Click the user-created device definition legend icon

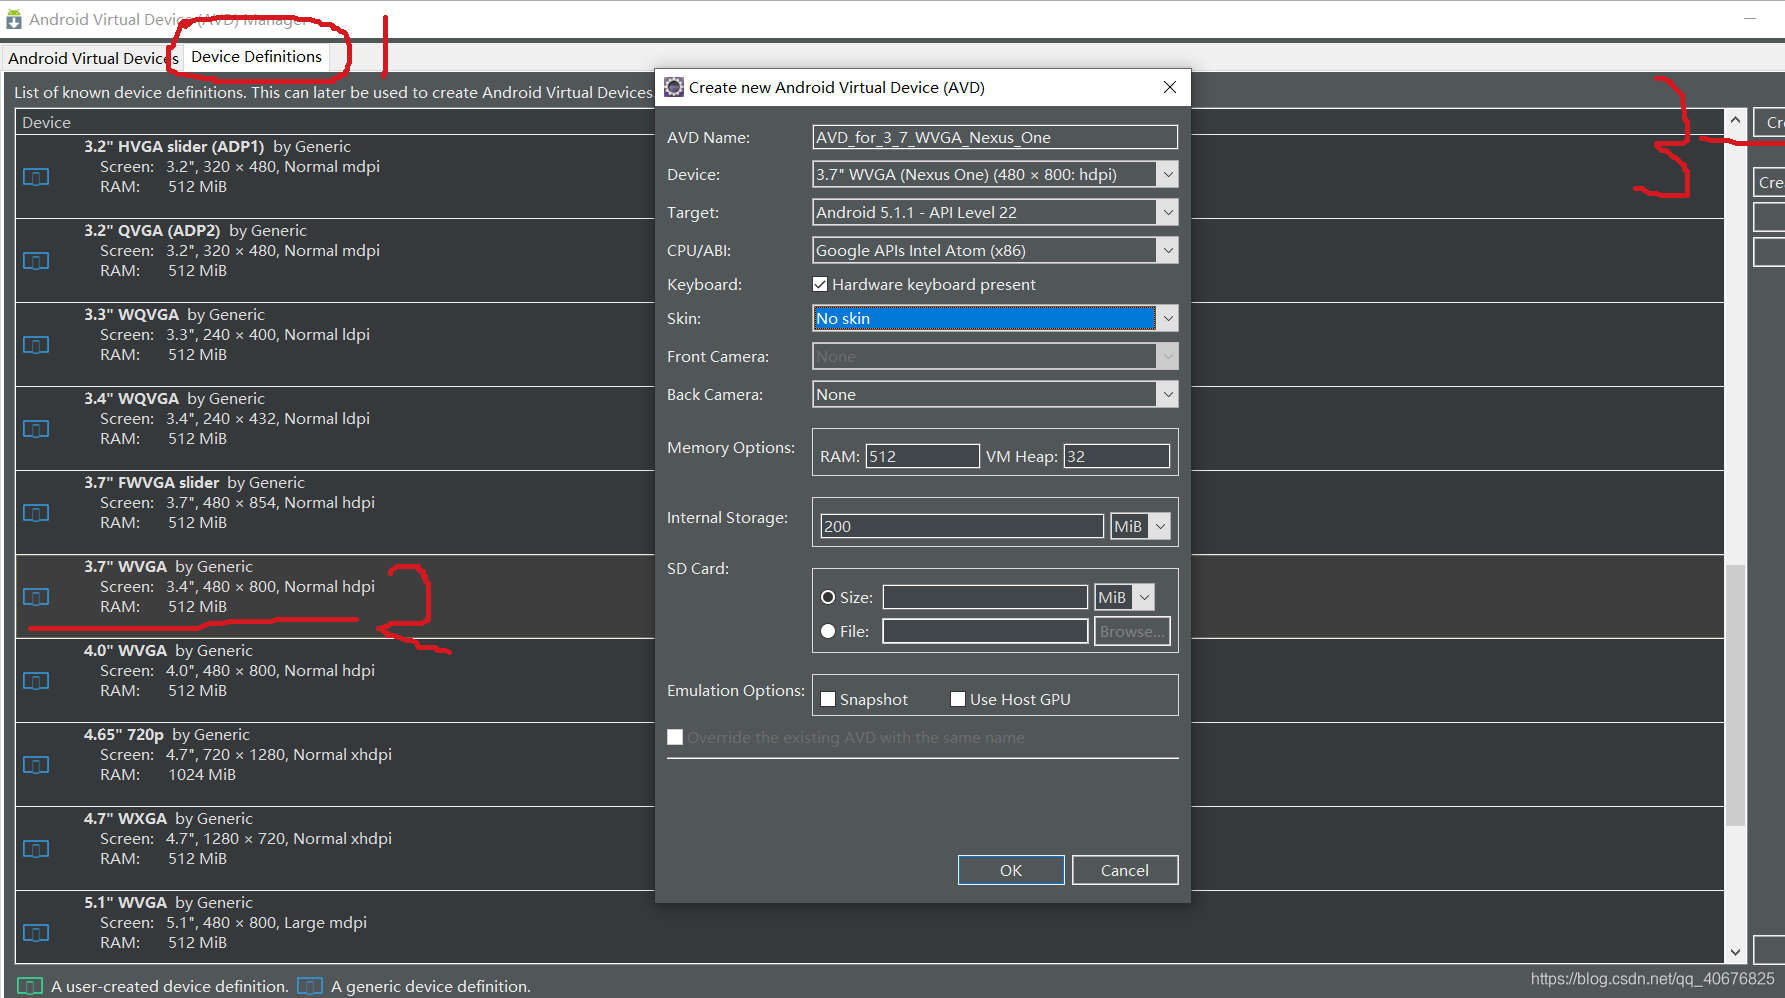tap(31, 986)
